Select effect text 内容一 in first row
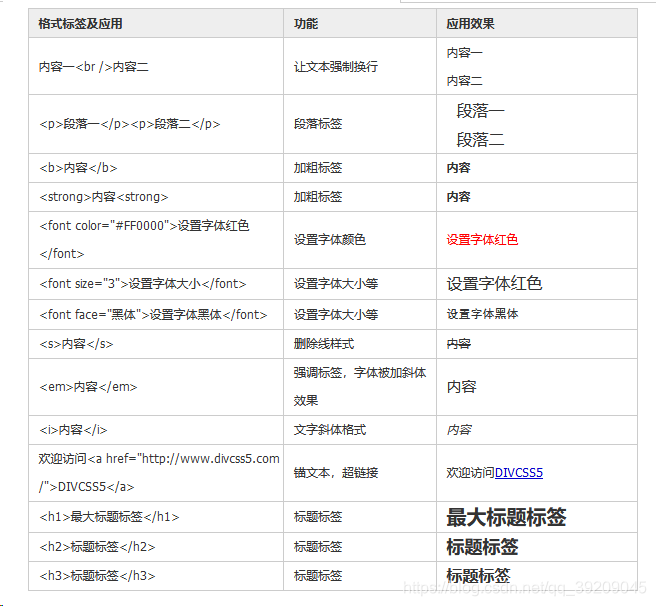This screenshot has width=656, height=606. [464, 53]
